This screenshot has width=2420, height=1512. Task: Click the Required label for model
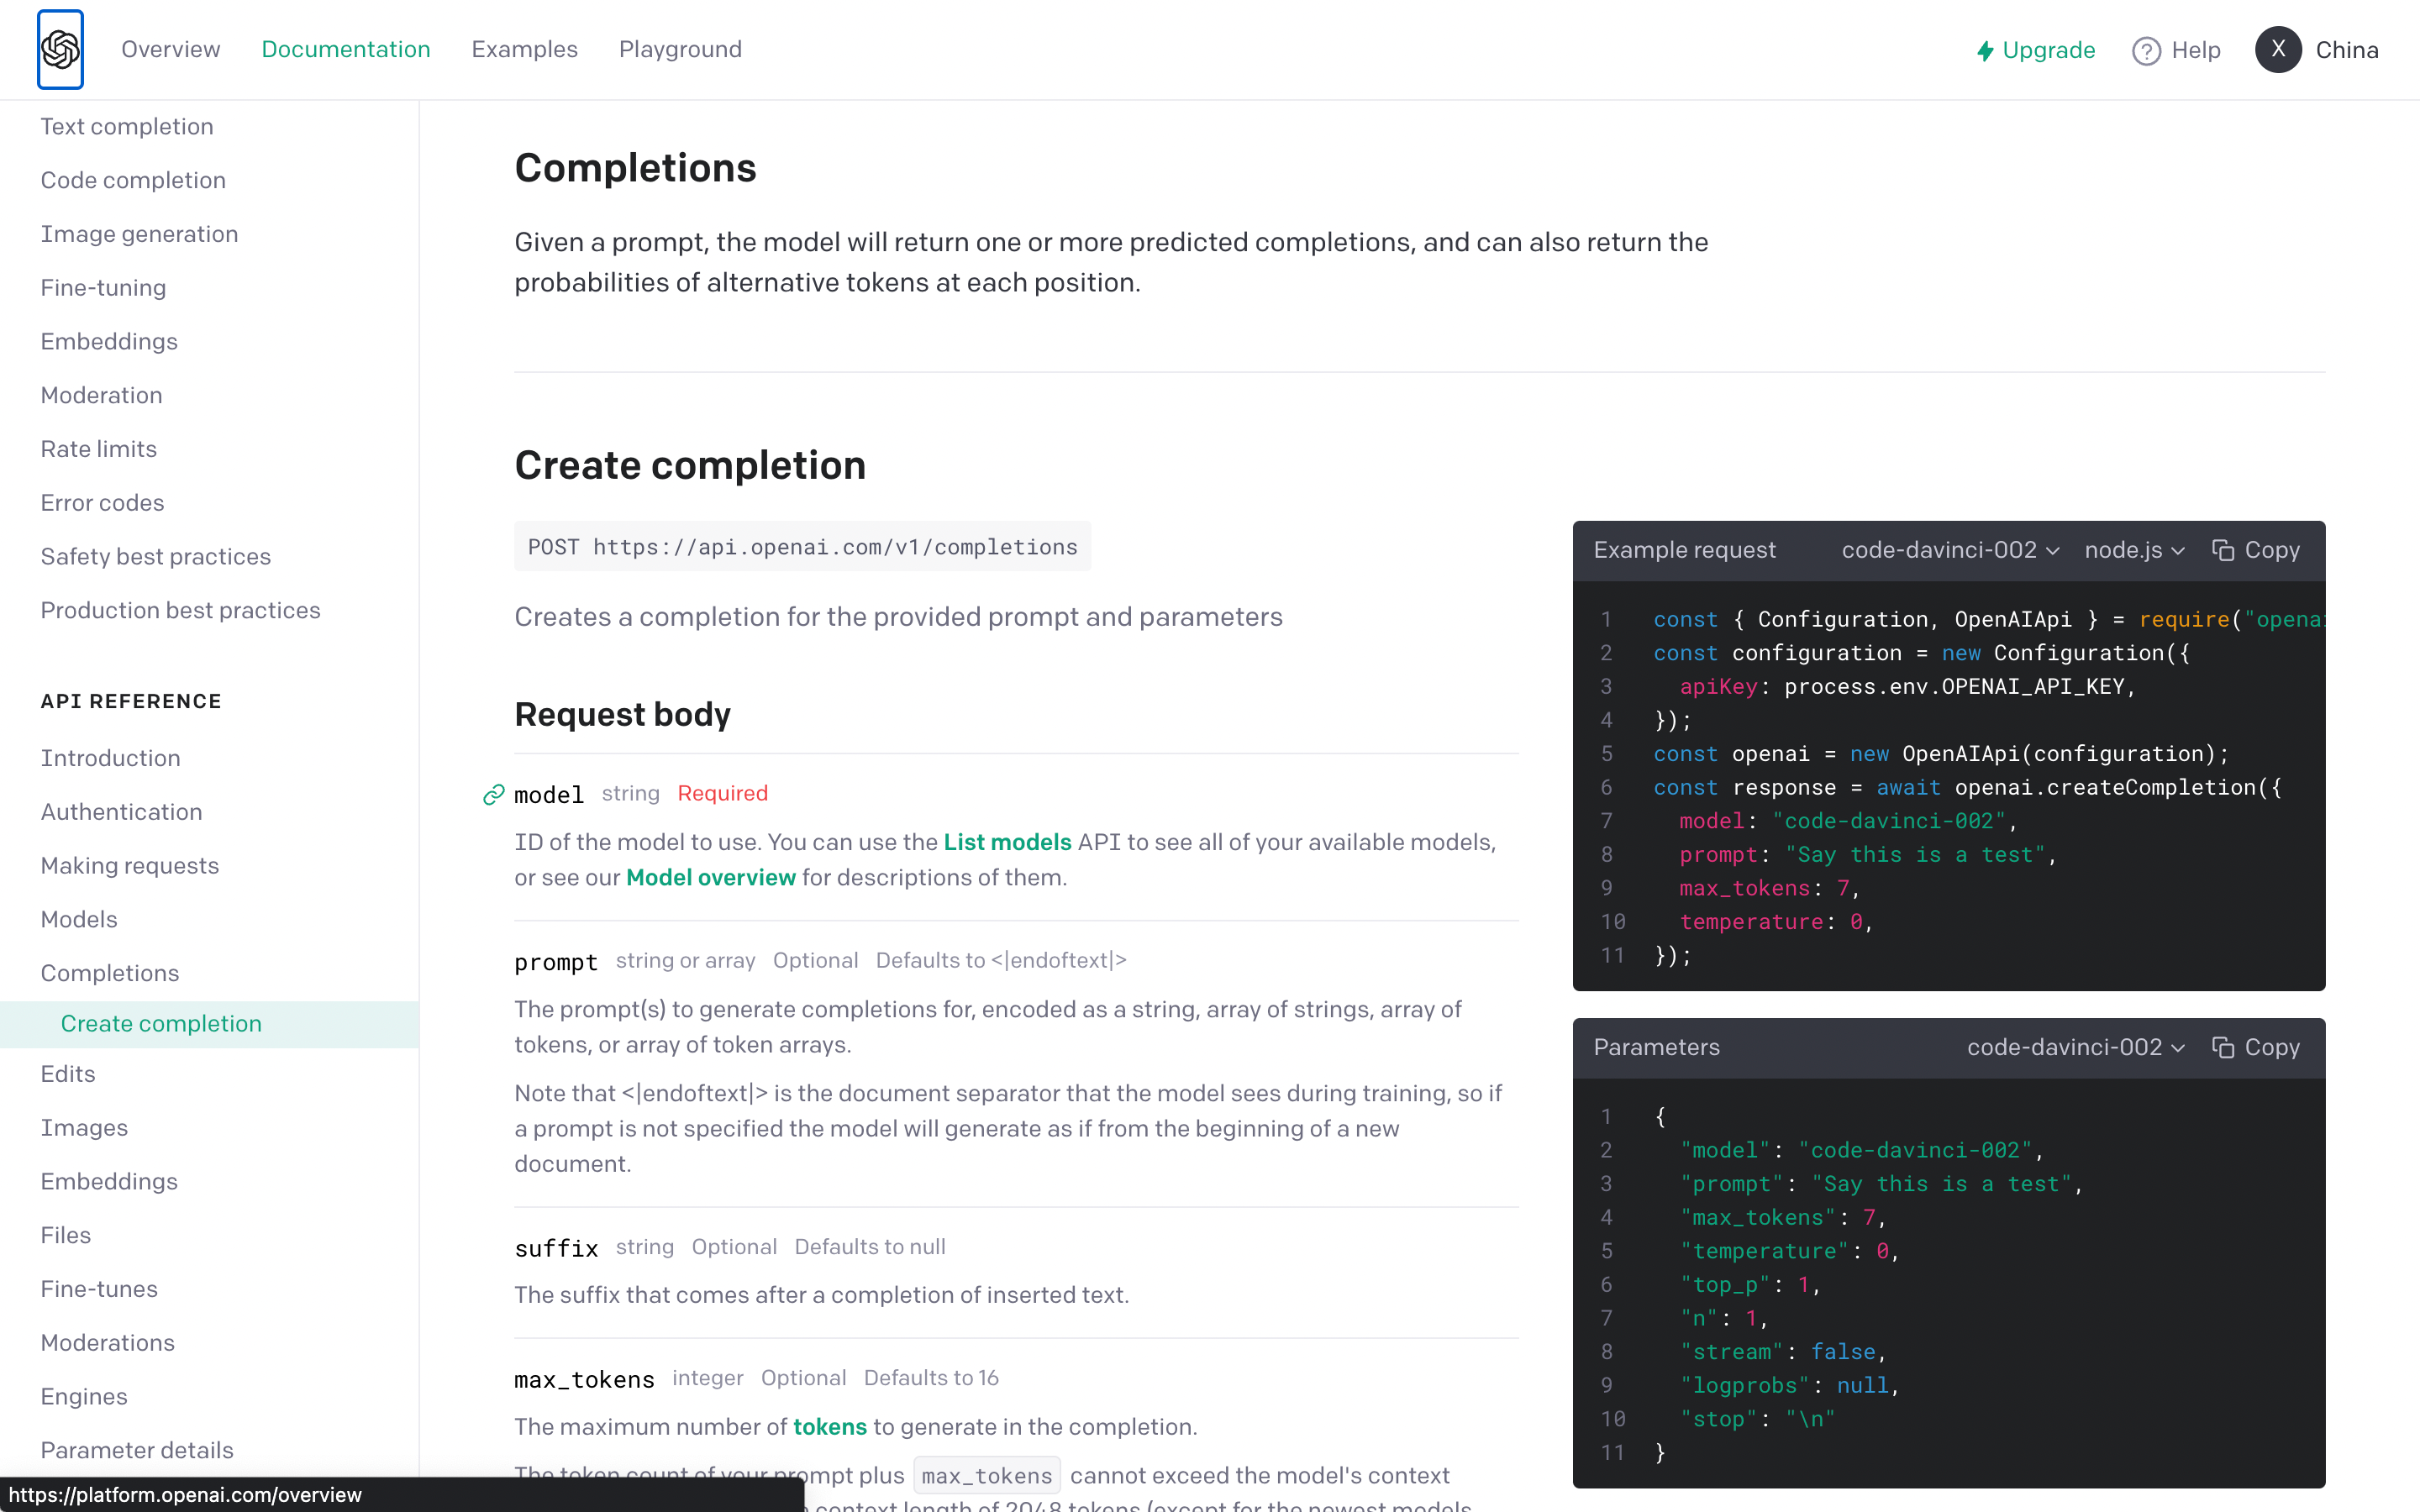[722, 793]
